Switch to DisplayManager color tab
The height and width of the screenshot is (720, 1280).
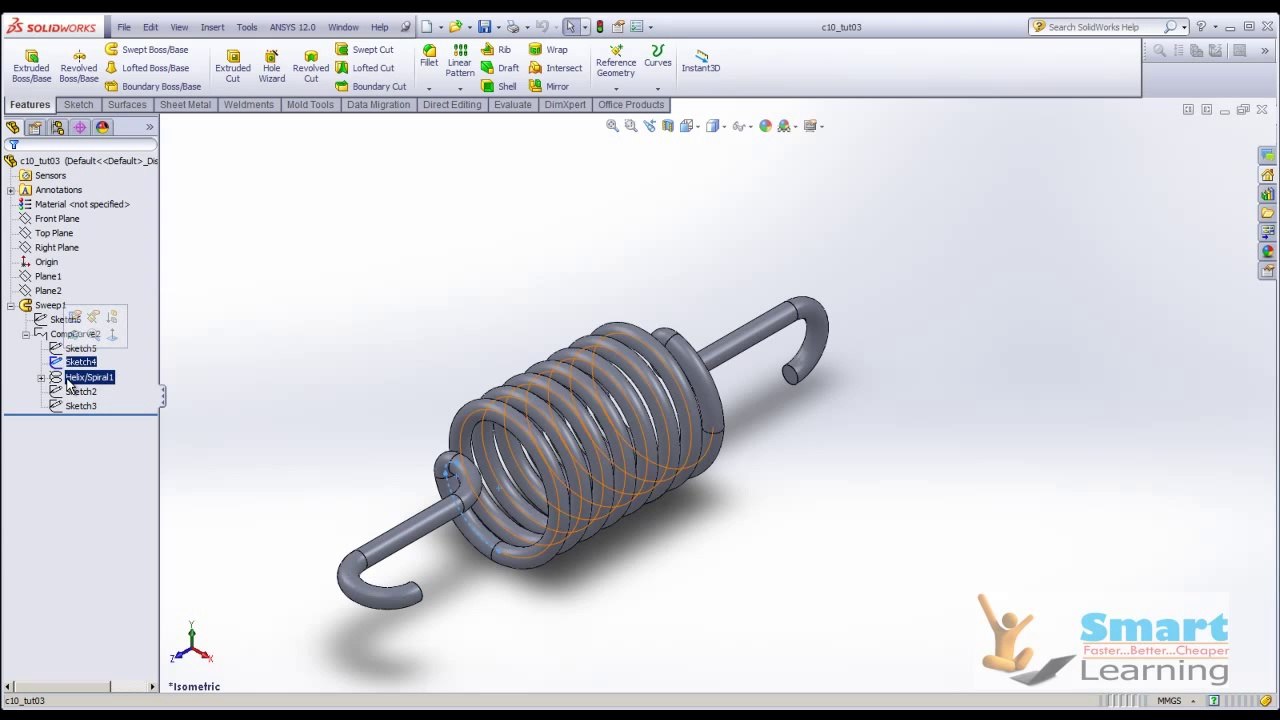click(102, 127)
